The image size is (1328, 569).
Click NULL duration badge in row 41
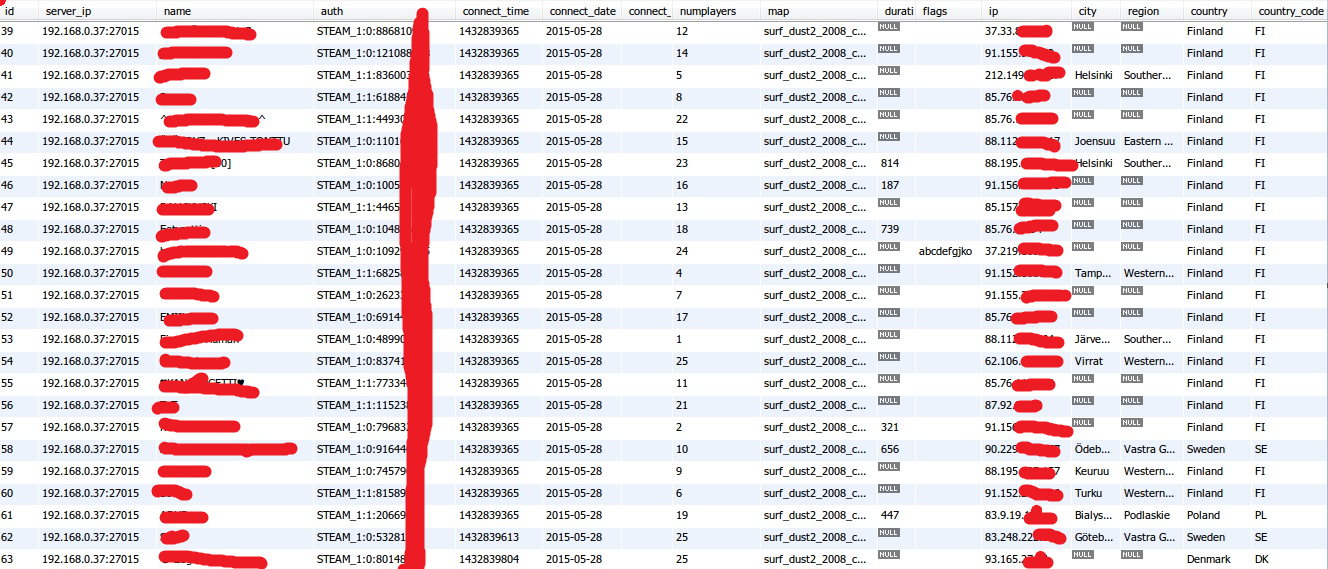click(x=889, y=71)
